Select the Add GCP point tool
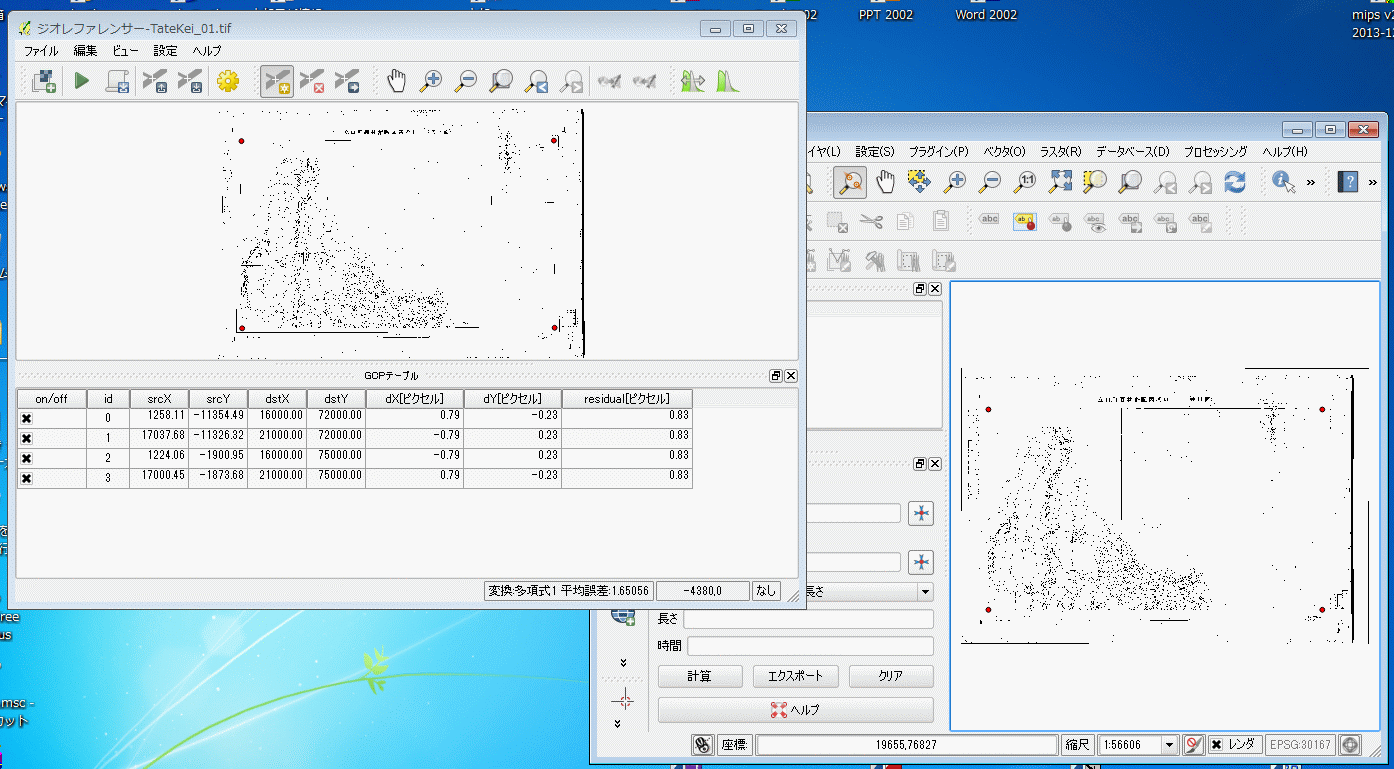 (x=277, y=81)
